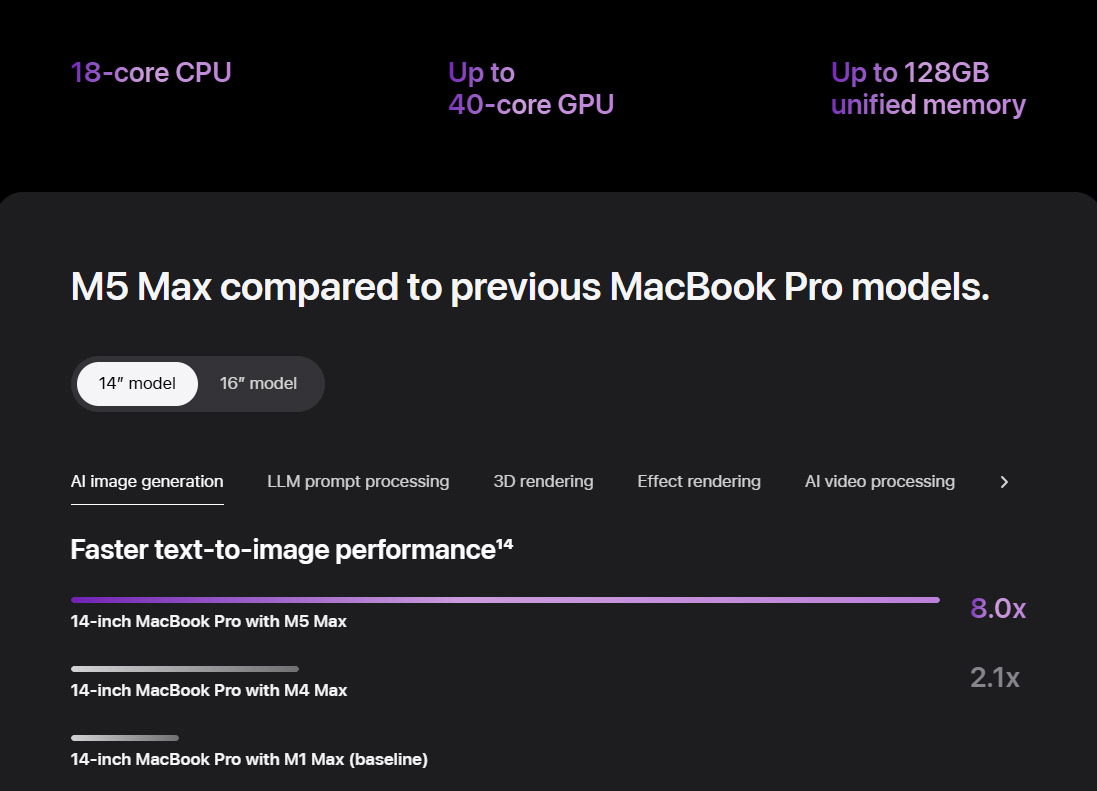
Task: Click the M5 Max comparison heading
Action: click(529, 287)
